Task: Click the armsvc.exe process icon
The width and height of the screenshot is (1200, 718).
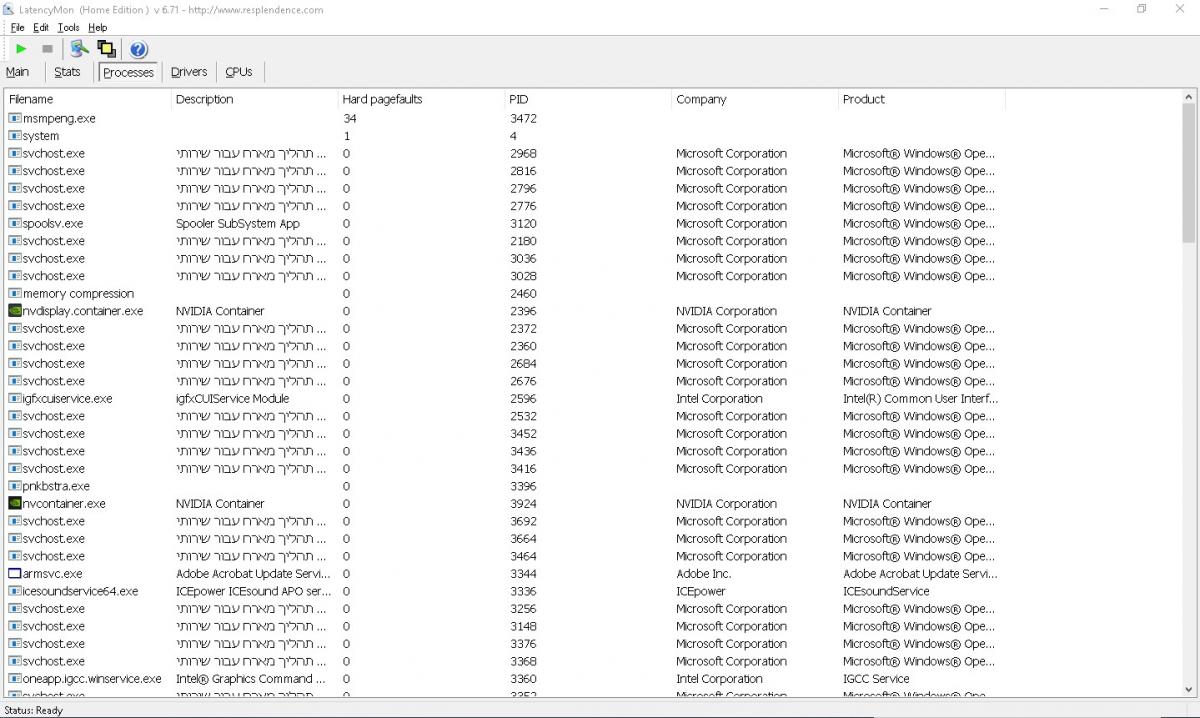Action: pyautogui.click(x=14, y=574)
